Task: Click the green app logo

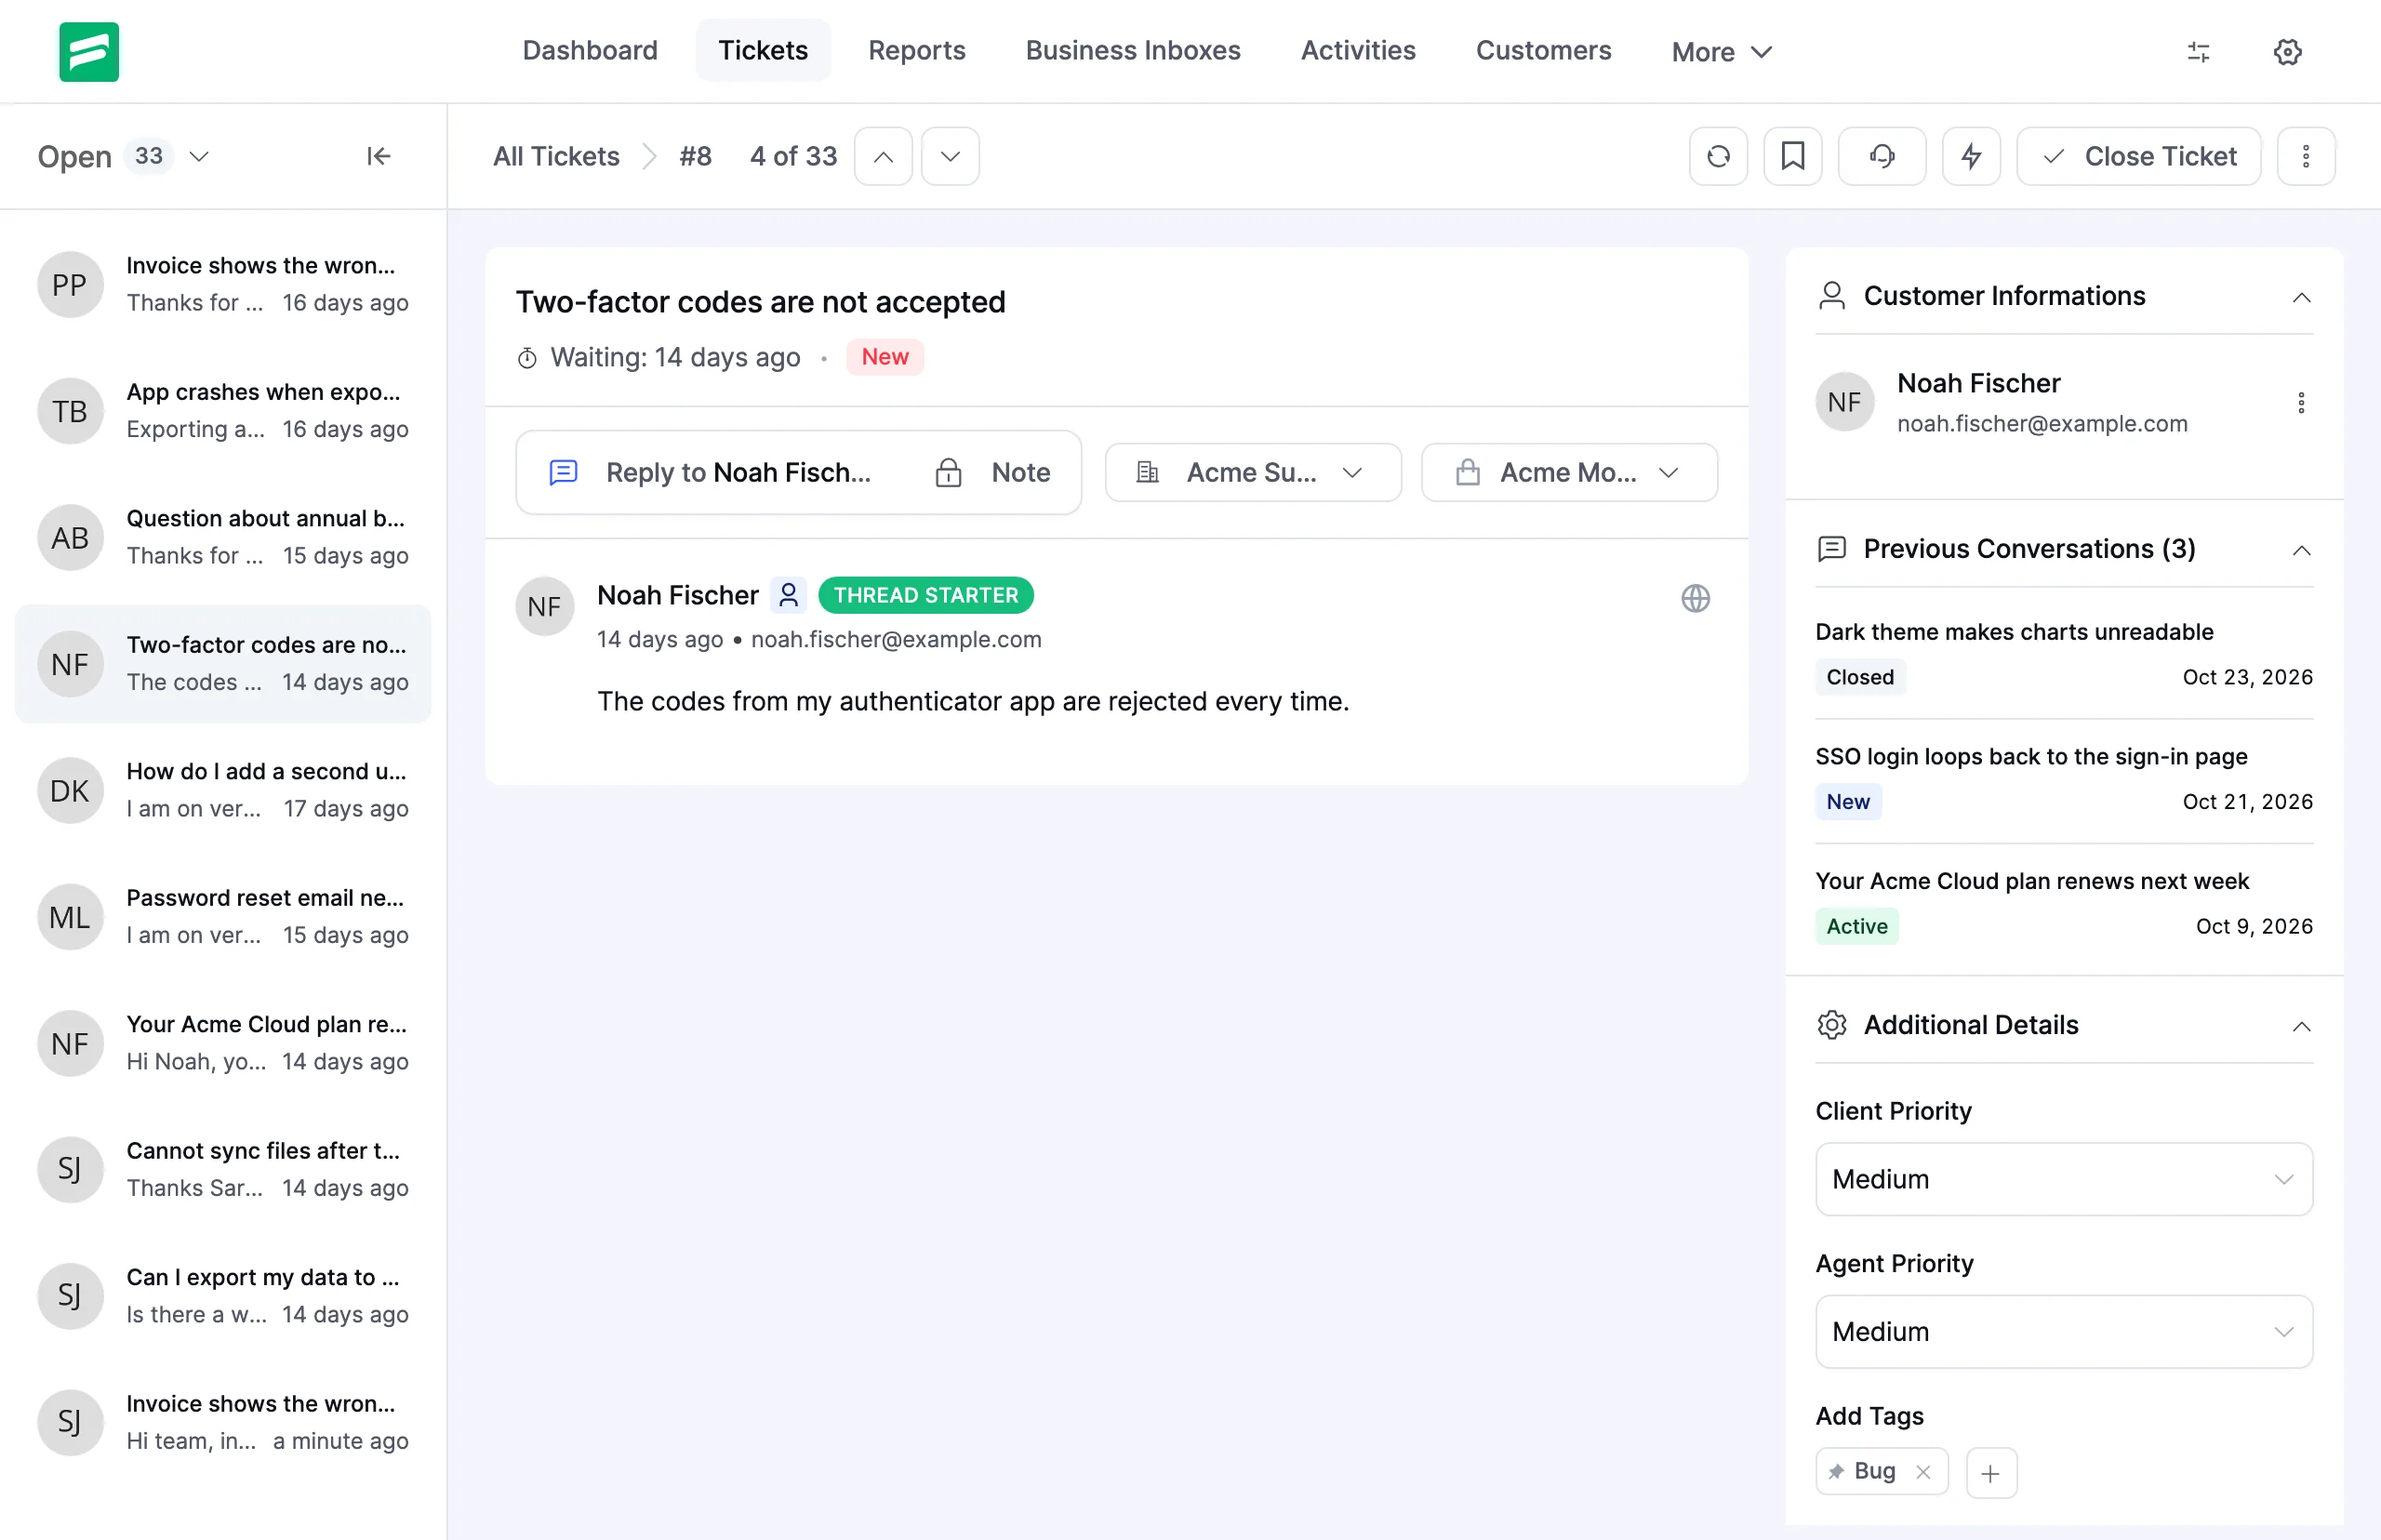Action: pos(88,51)
